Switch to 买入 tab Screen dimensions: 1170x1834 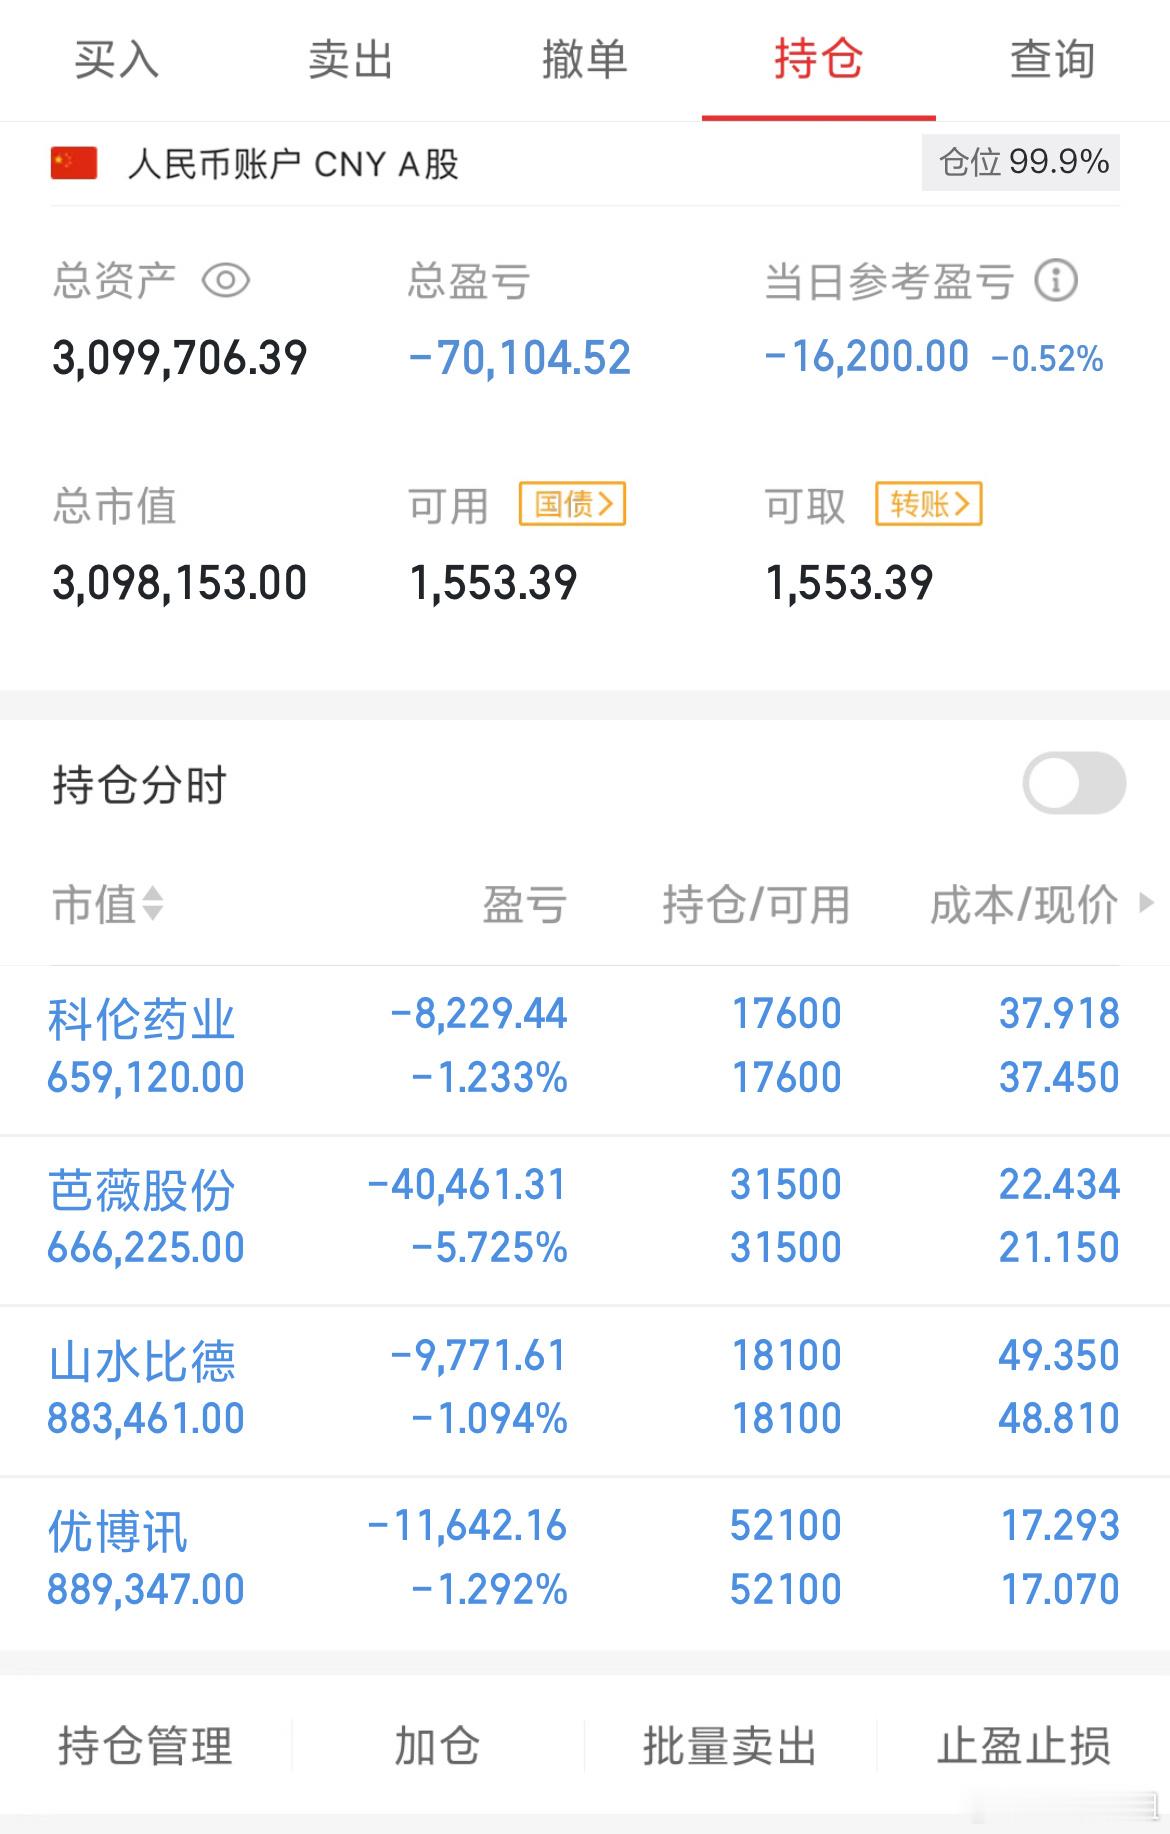(117, 60)
